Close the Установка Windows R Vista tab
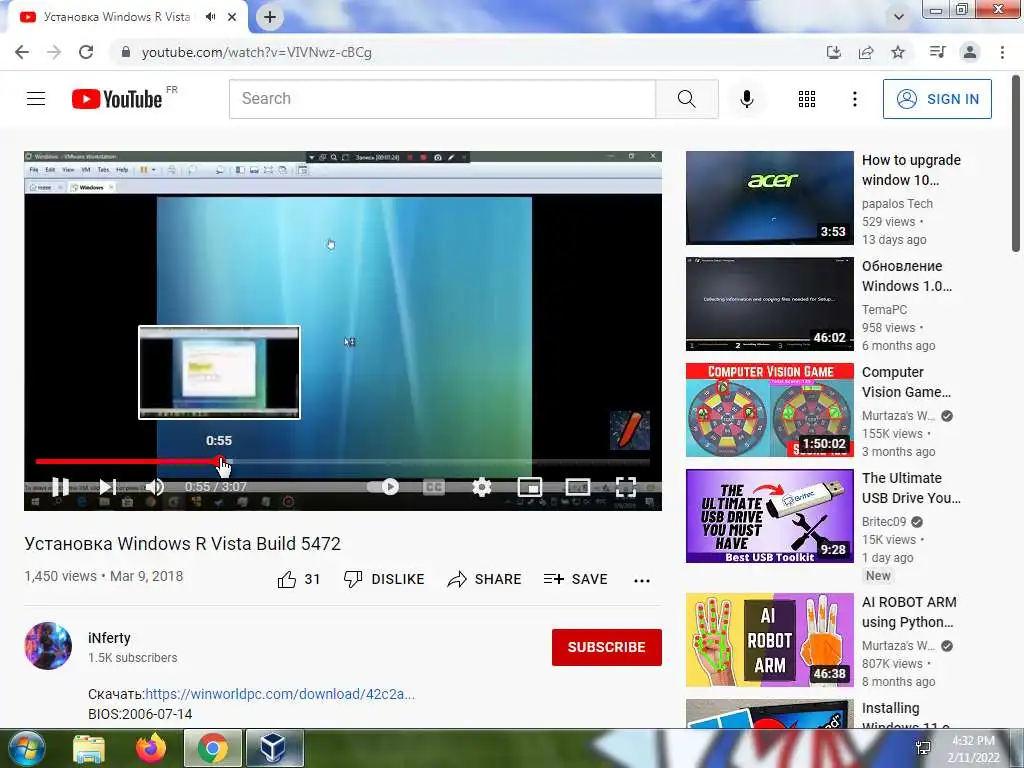Viewport: 1024px width, 768px height. tap(232, 17)
